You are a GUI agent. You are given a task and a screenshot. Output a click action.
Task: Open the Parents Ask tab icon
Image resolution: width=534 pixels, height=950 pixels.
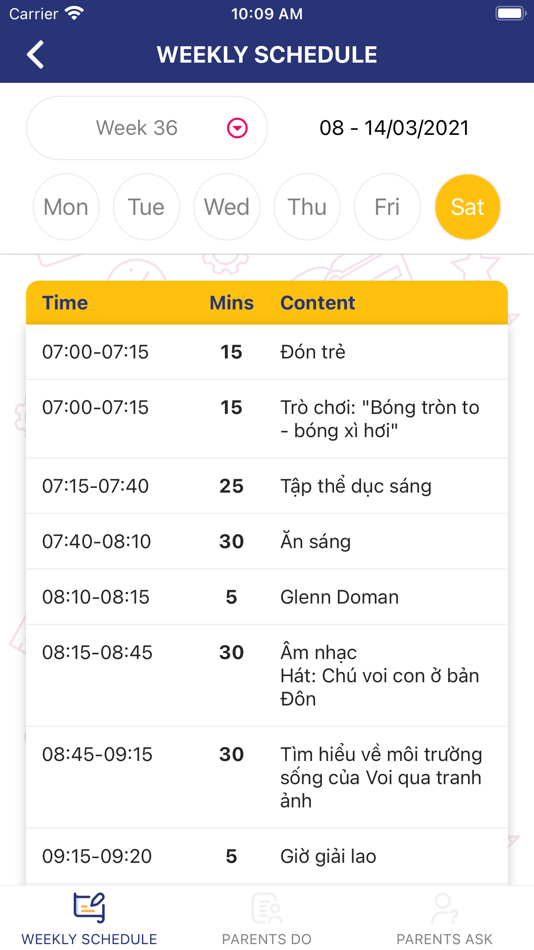(x=444, y=908)
